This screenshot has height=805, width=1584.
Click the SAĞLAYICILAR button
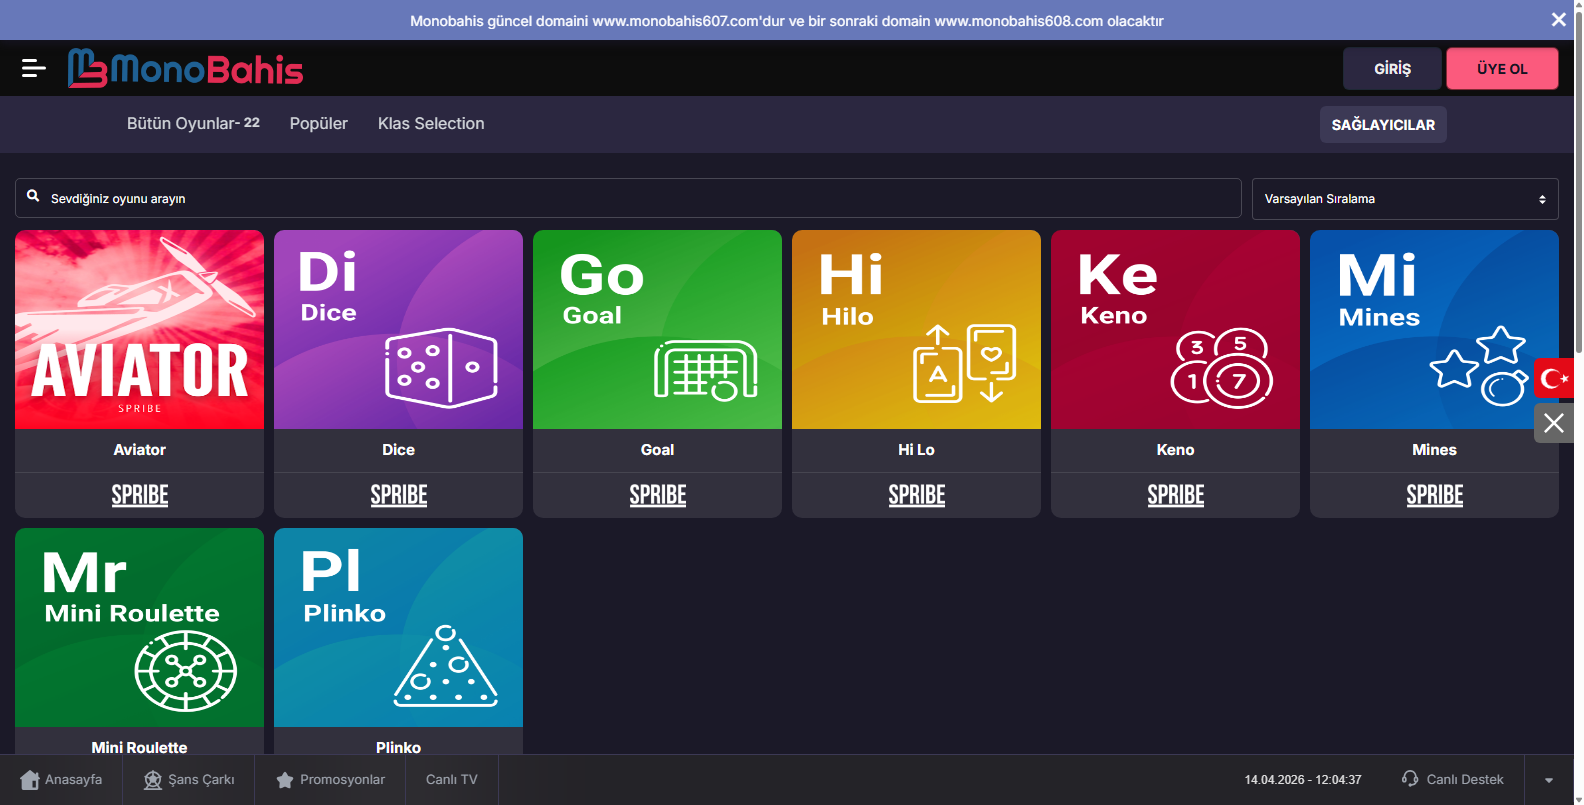[1383, 125]
